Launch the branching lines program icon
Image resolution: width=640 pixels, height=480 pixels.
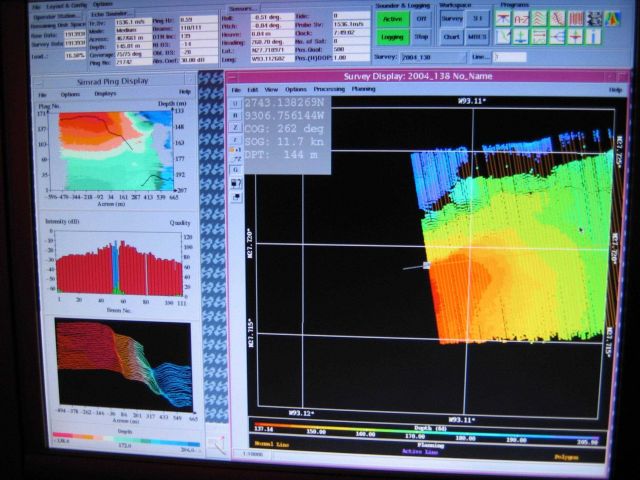(x=557, y=37)
